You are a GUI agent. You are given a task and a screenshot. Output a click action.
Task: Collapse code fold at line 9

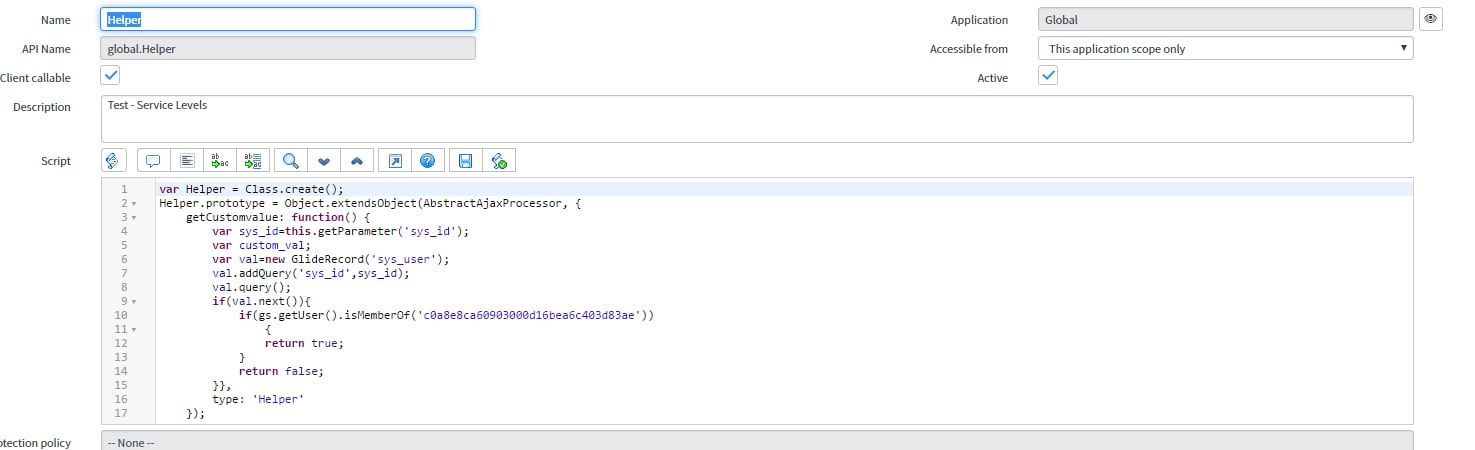134,301
